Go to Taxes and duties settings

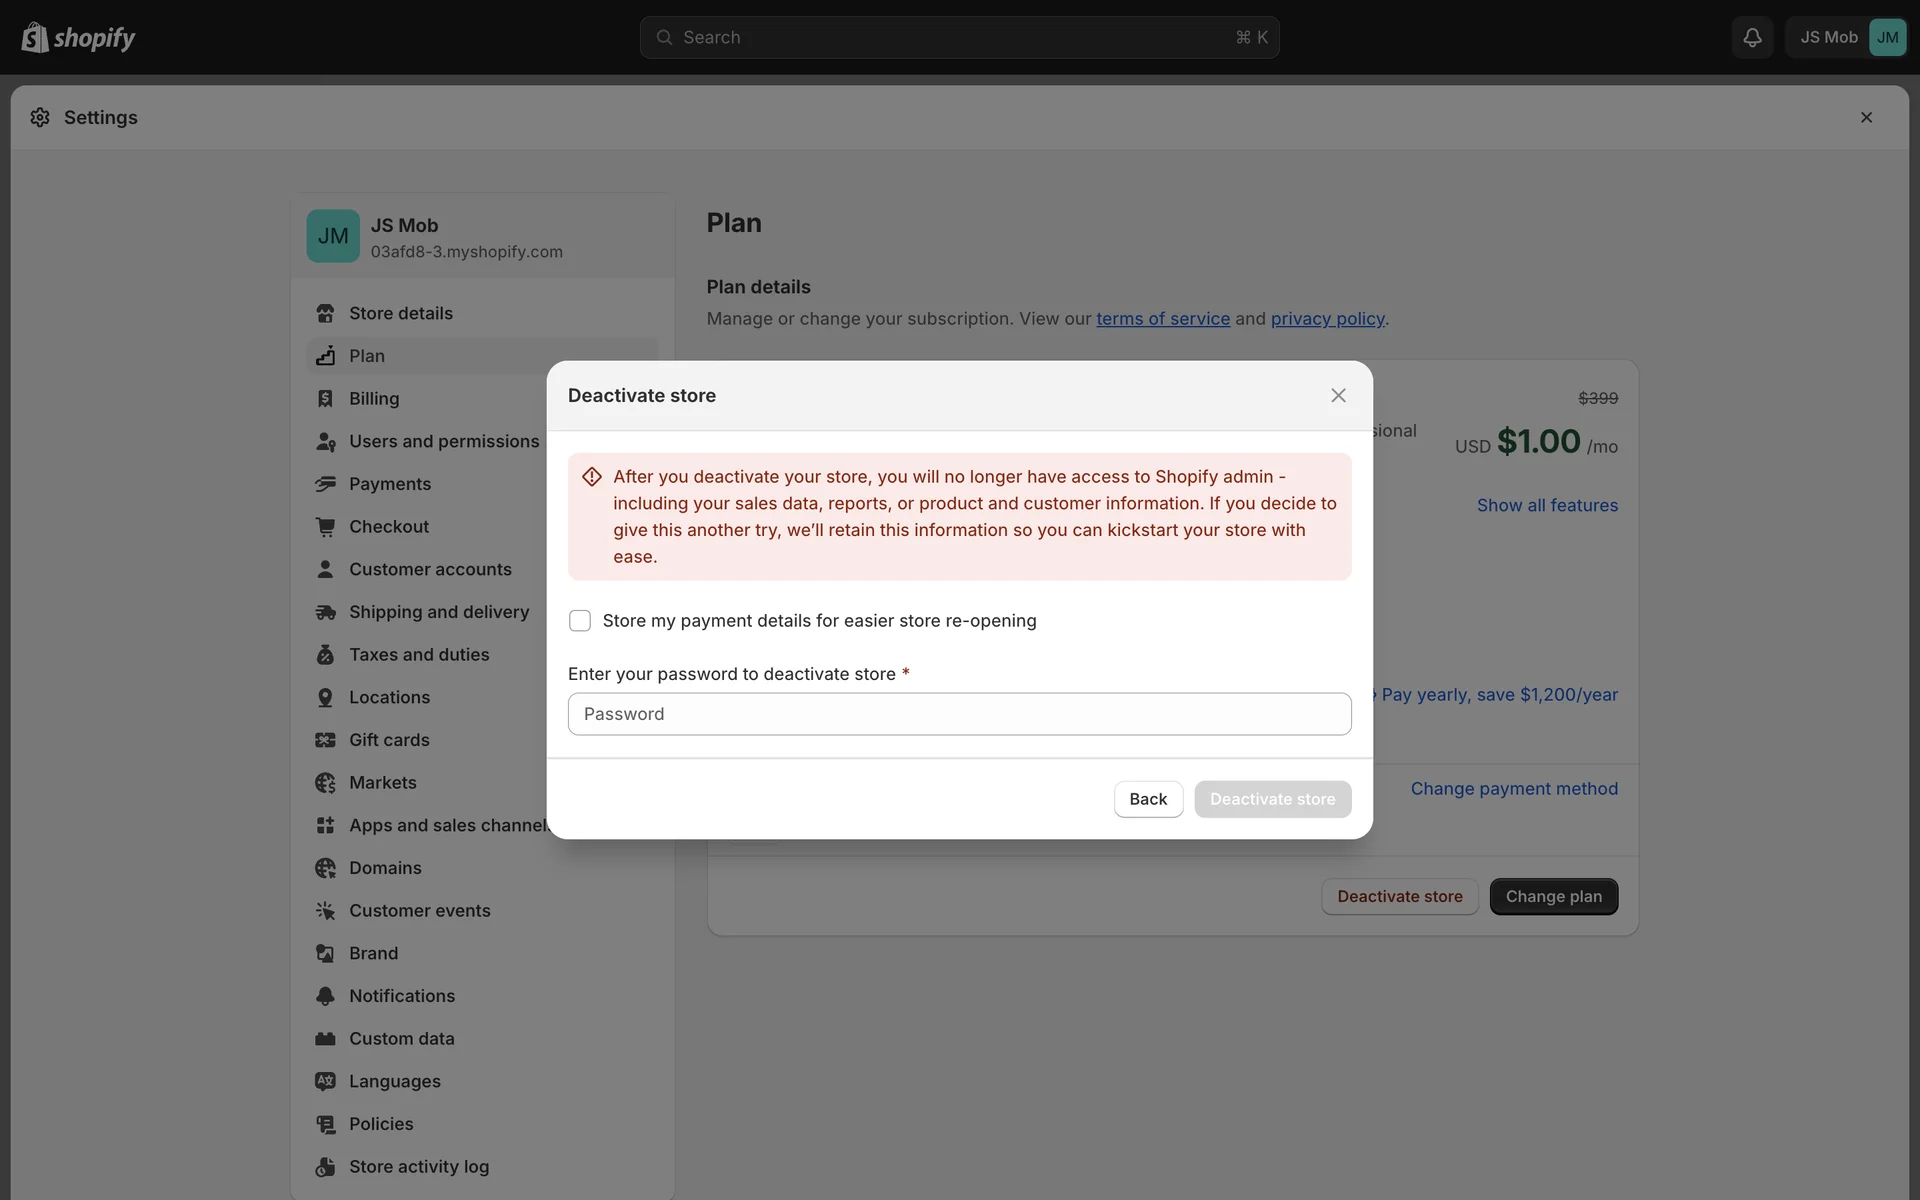click(x=419, y=655)
